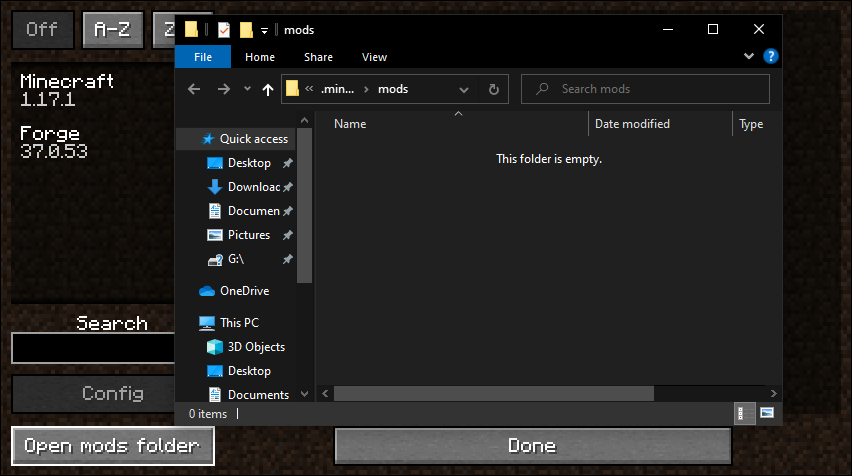852x476 pixels.
Task: Open pinned Desktop under Quick access
Action: (249, 163)
